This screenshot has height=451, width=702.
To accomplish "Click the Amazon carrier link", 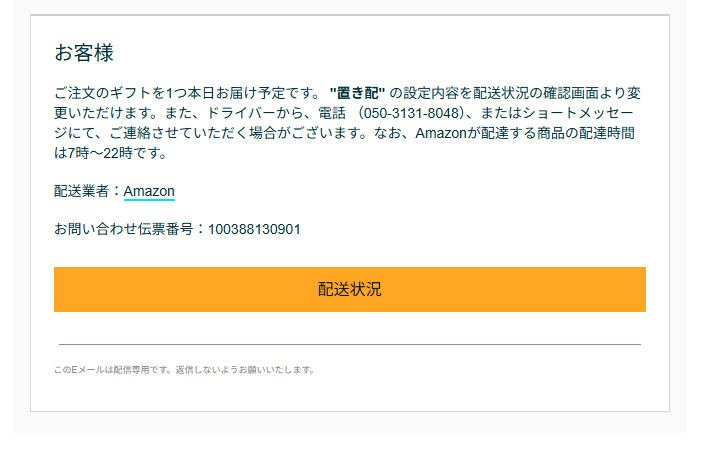I will point(149,191).
